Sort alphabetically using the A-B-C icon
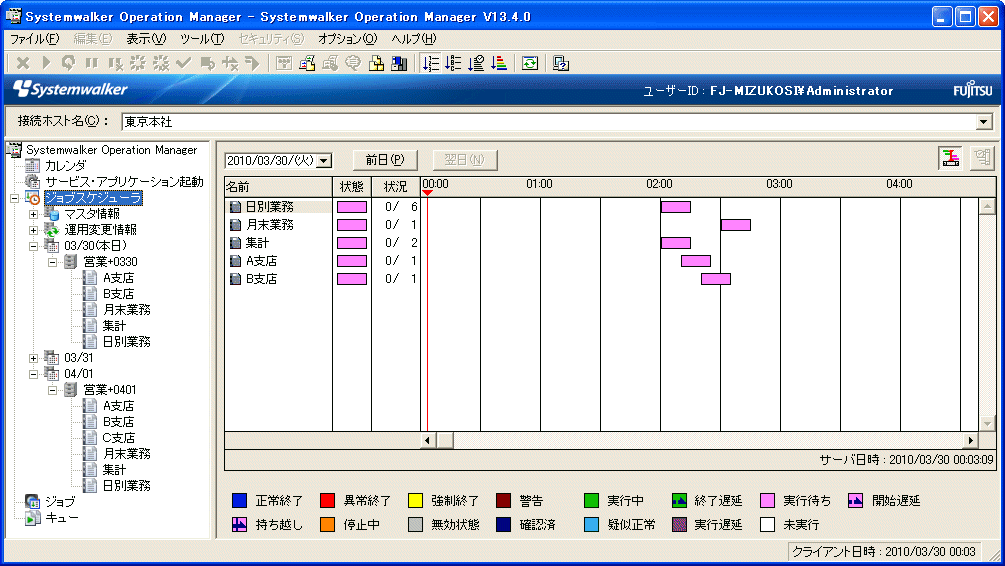This screenshot has height=566, width=1005. (454, 63)
